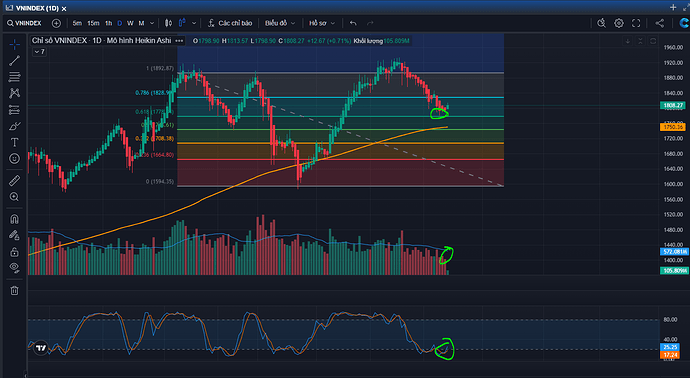Add symbol with the plus circle icon

tap(56, 23)
